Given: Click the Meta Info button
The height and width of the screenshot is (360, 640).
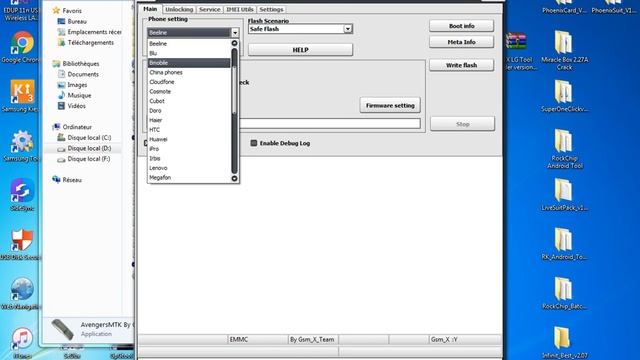Looking at the screenshot, I should tap(461, 42).
